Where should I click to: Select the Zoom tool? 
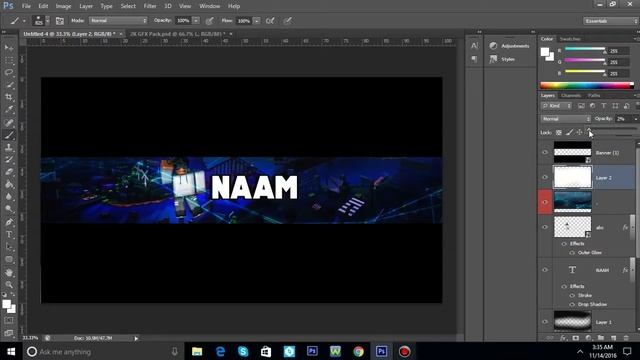tap(9, 284)
